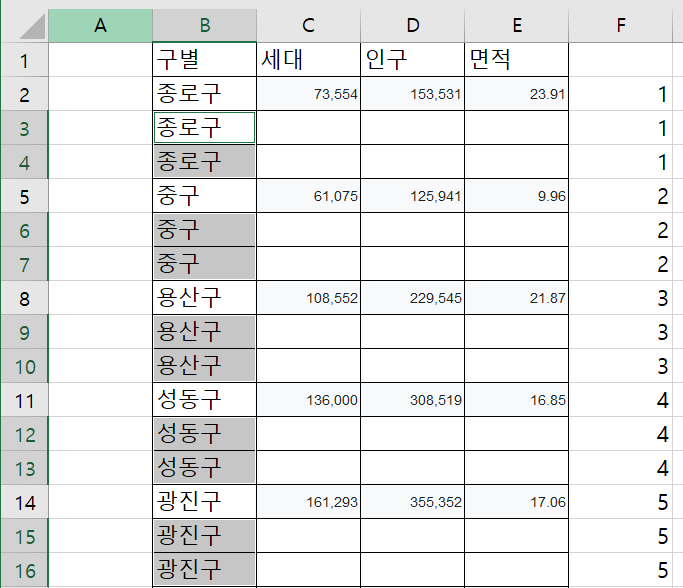Click the 면적 header cell
The width and height of the screenshot is (683, 588).
(517, 60)
